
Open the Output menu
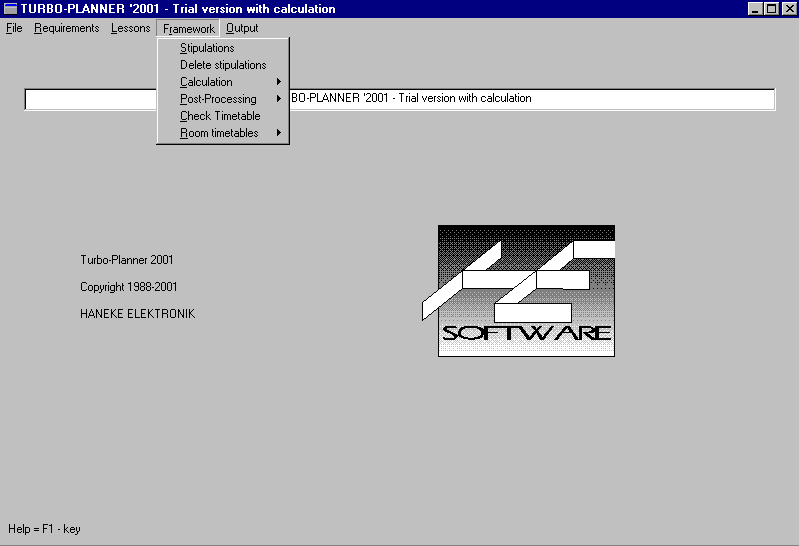(242, 28)
